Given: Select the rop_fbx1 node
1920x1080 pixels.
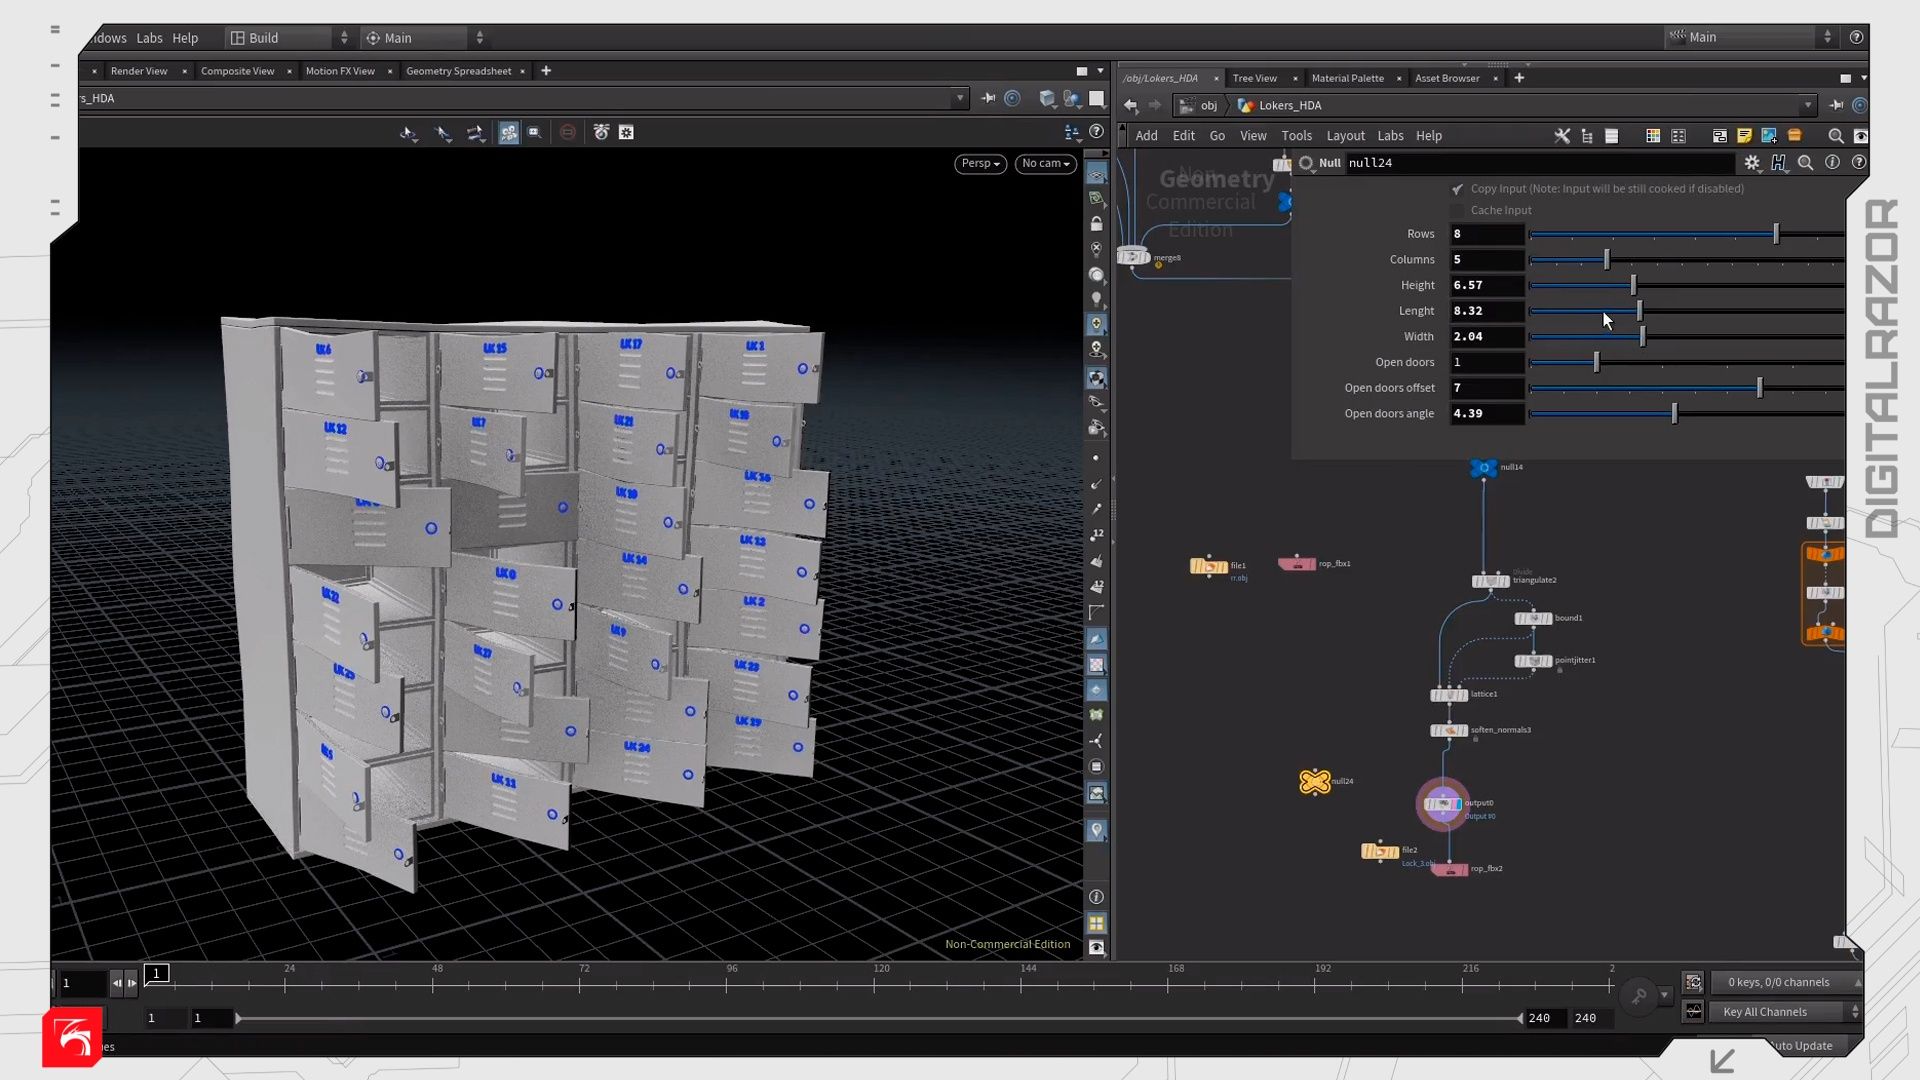Looking at the screenshot, I should click(x=1297, y=564).
